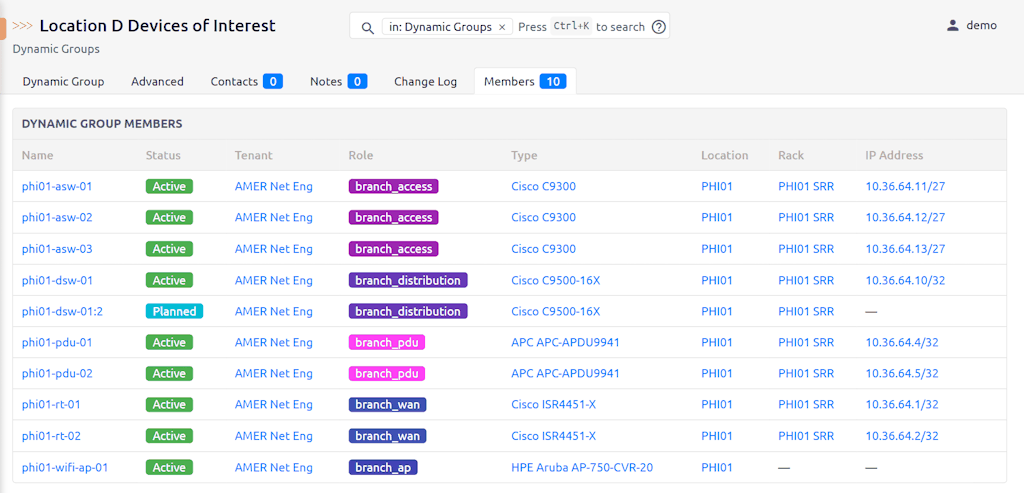View the Change Log tab

click(x=425, y=81)
